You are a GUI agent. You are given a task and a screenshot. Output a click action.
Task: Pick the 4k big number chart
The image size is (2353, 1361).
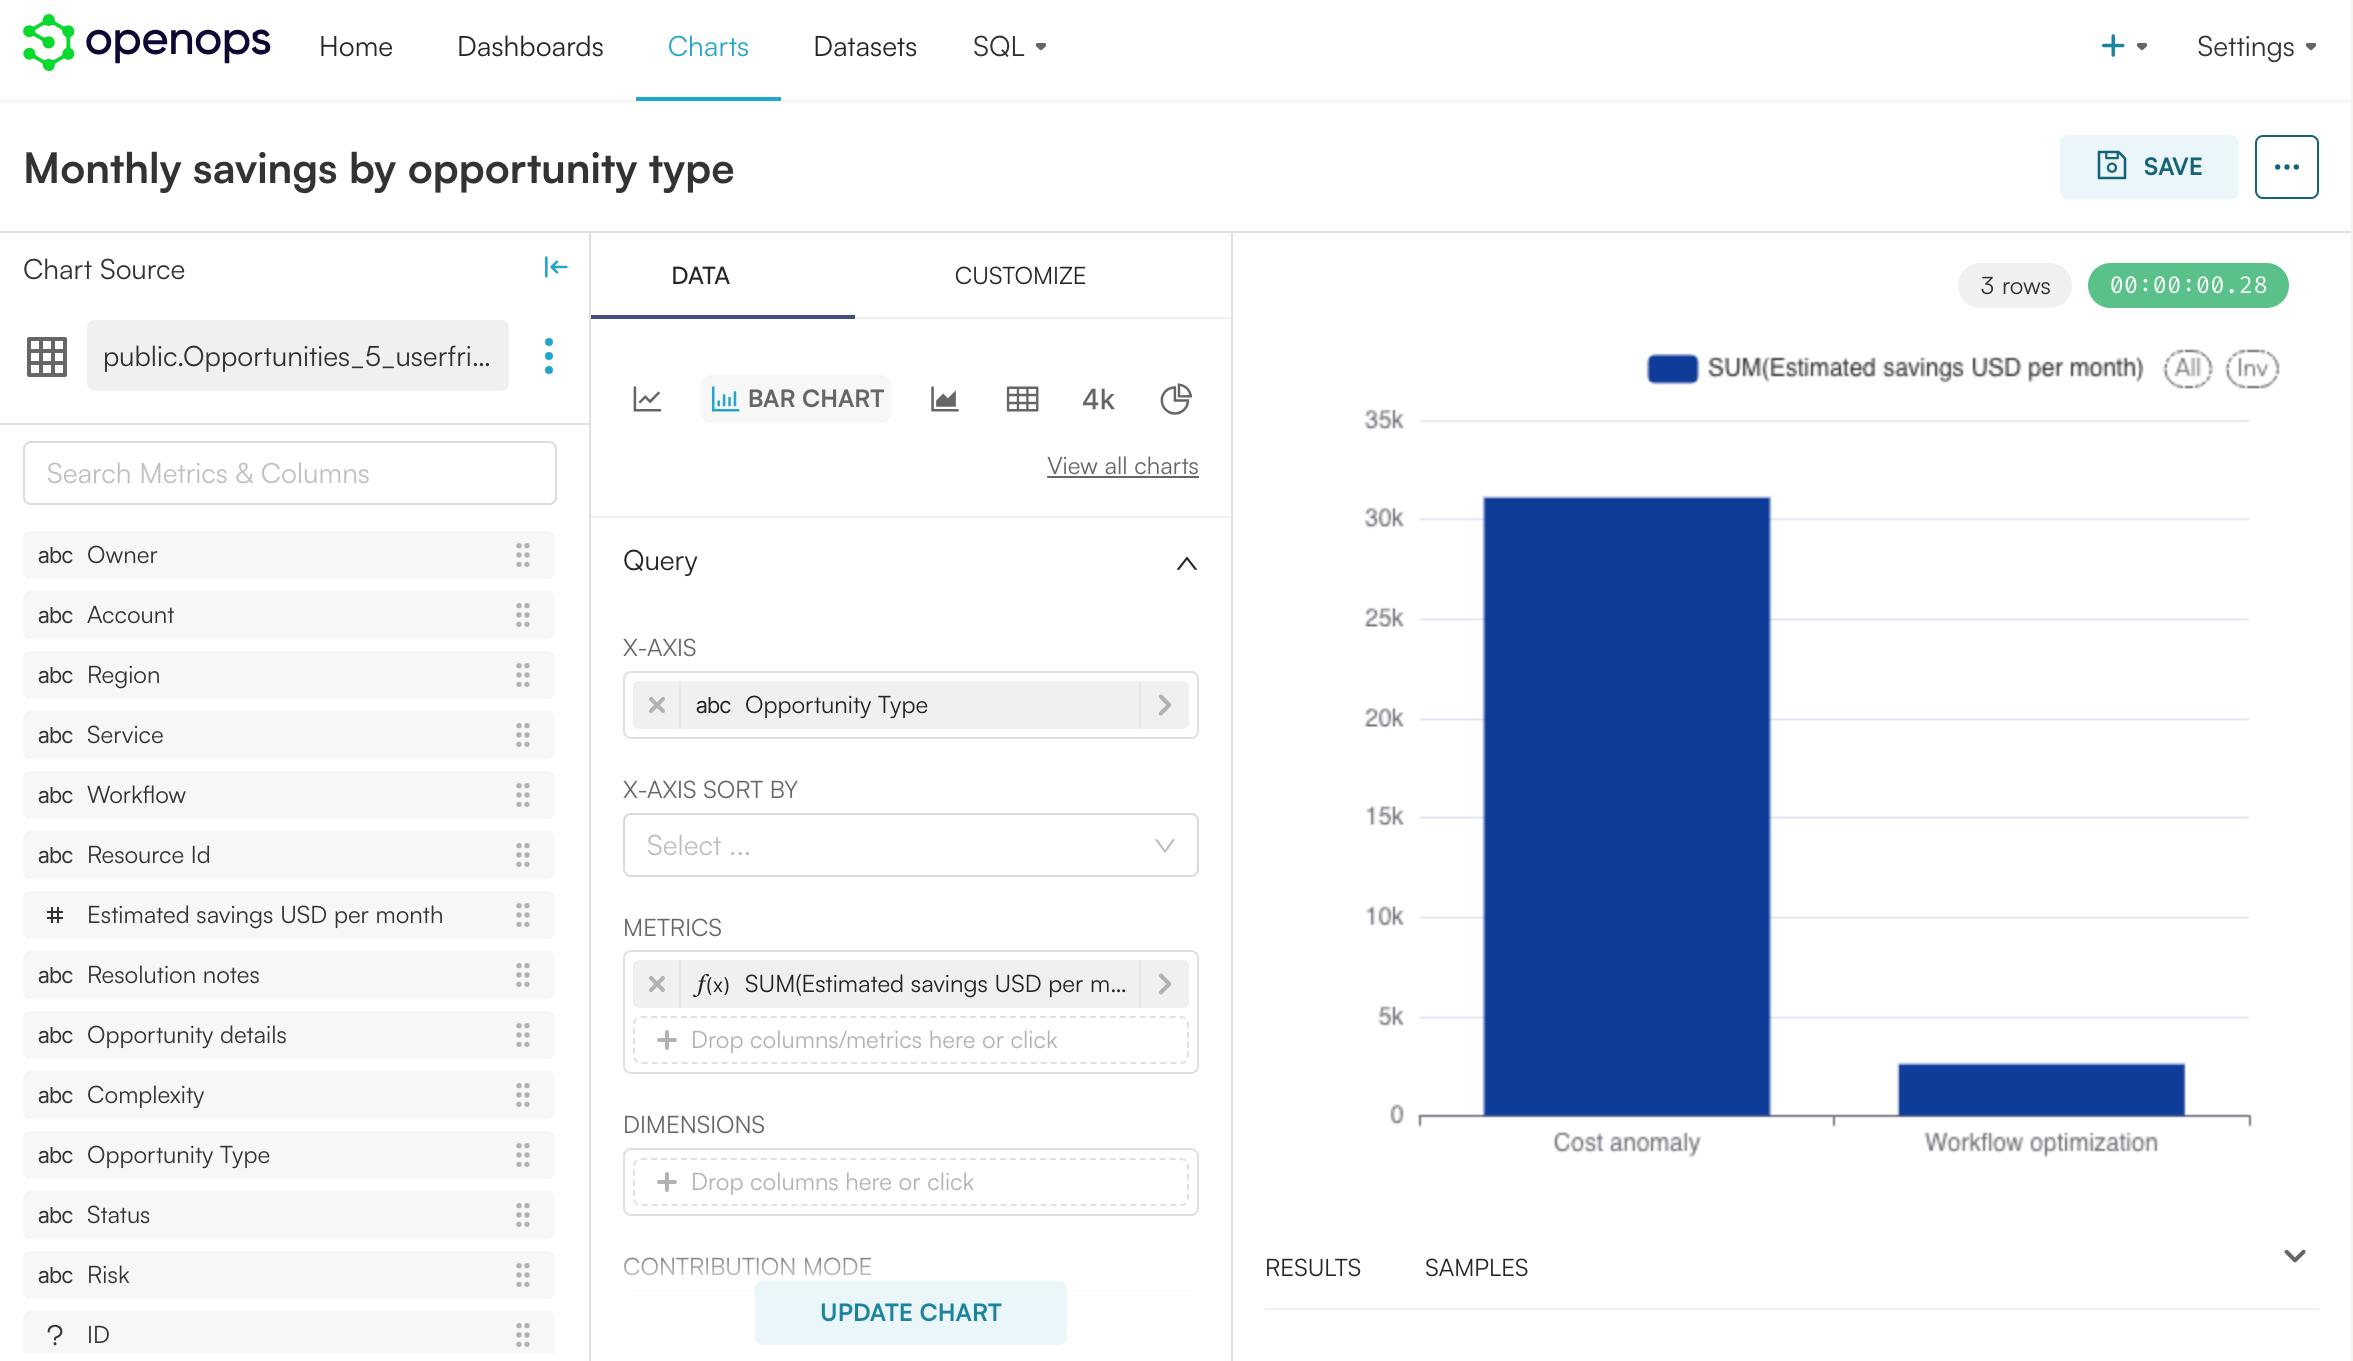[1098, 399]
